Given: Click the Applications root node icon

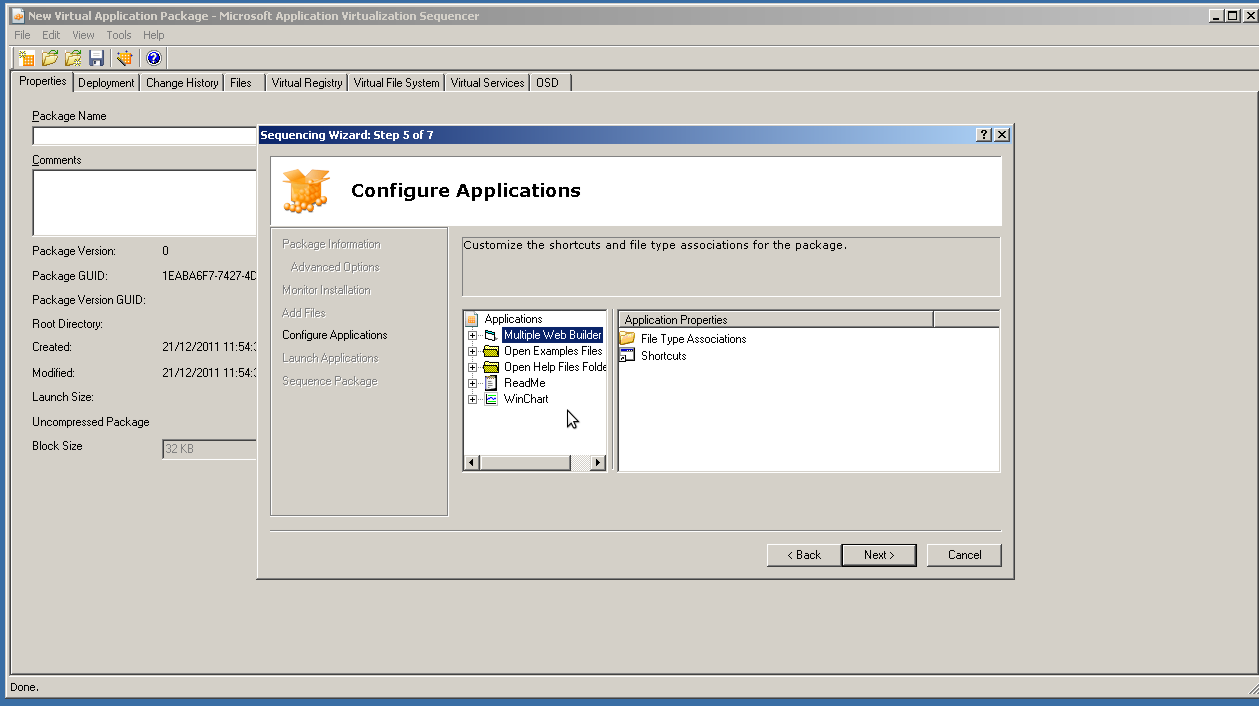Looking at the screenshot, I should click(x=472, y=319).
